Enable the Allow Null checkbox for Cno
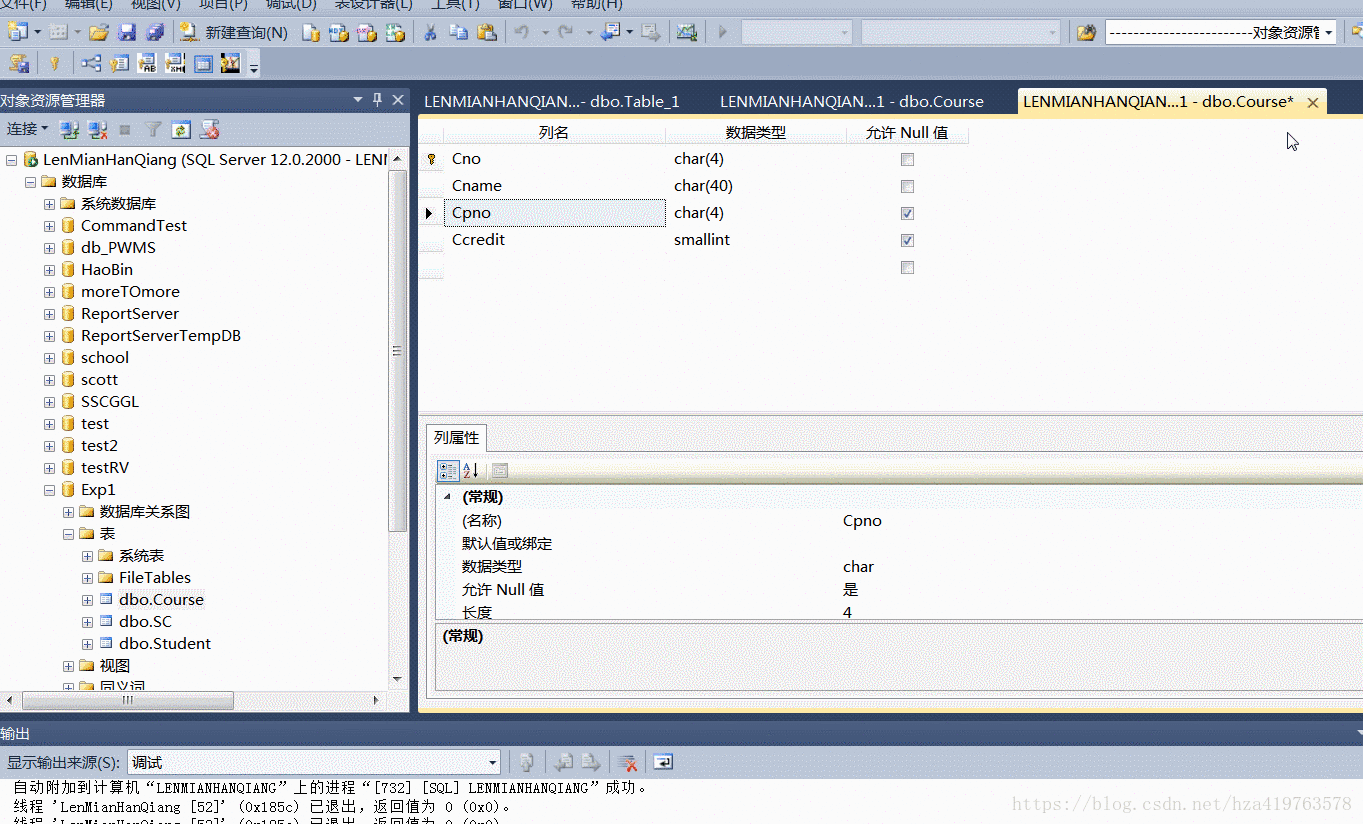This screenshot has width=1363, height=824. [907, 159]
